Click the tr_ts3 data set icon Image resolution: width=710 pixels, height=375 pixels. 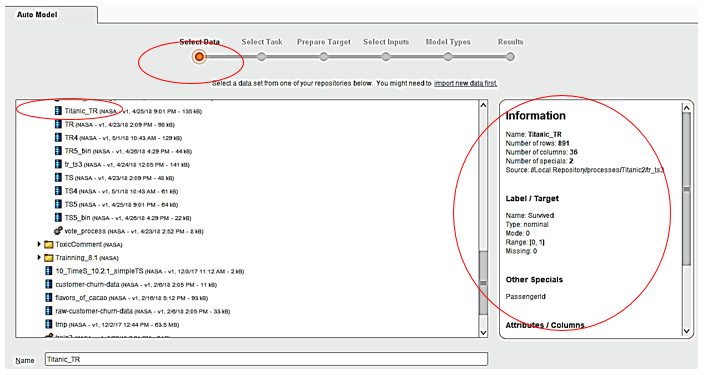coord(58,164)
